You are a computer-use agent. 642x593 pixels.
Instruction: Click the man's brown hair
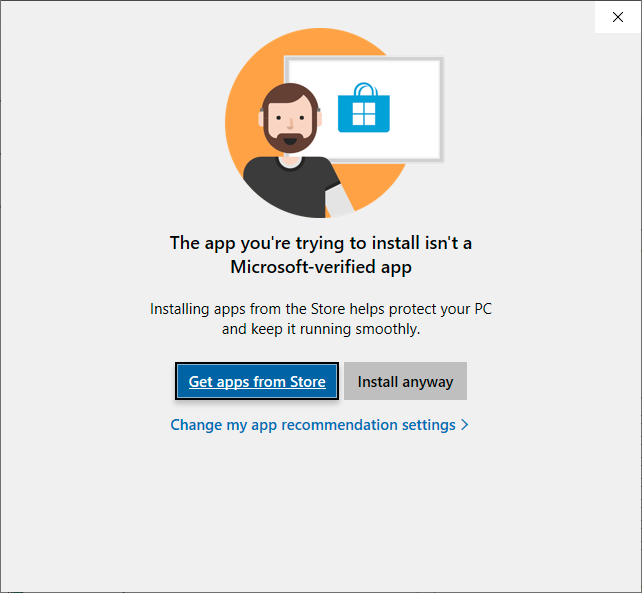pos(290,94)
